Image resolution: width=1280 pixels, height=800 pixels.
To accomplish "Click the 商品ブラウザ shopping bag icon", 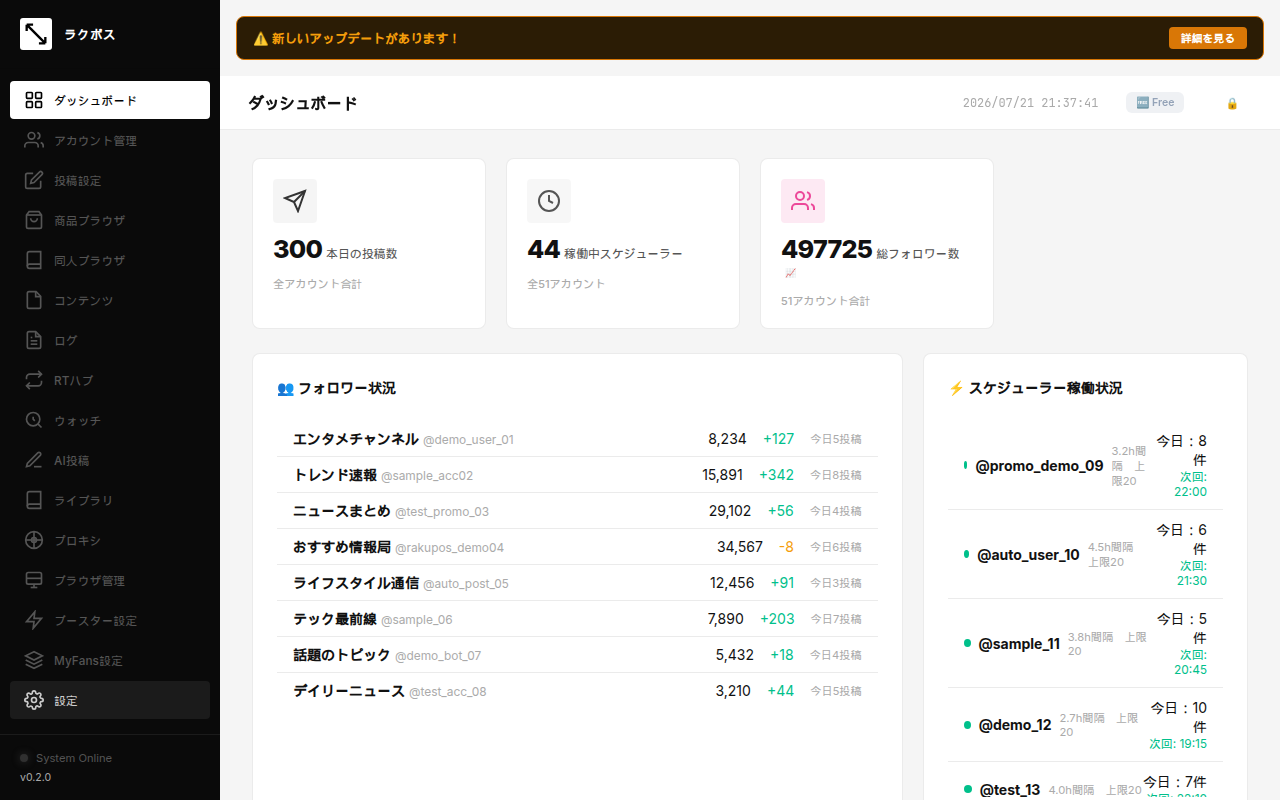I will [34, 220].
